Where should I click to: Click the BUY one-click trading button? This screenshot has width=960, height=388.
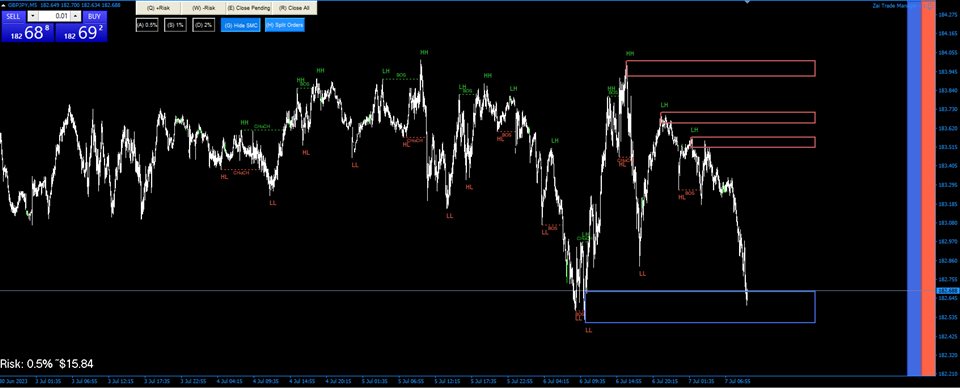tap(95, 16)
